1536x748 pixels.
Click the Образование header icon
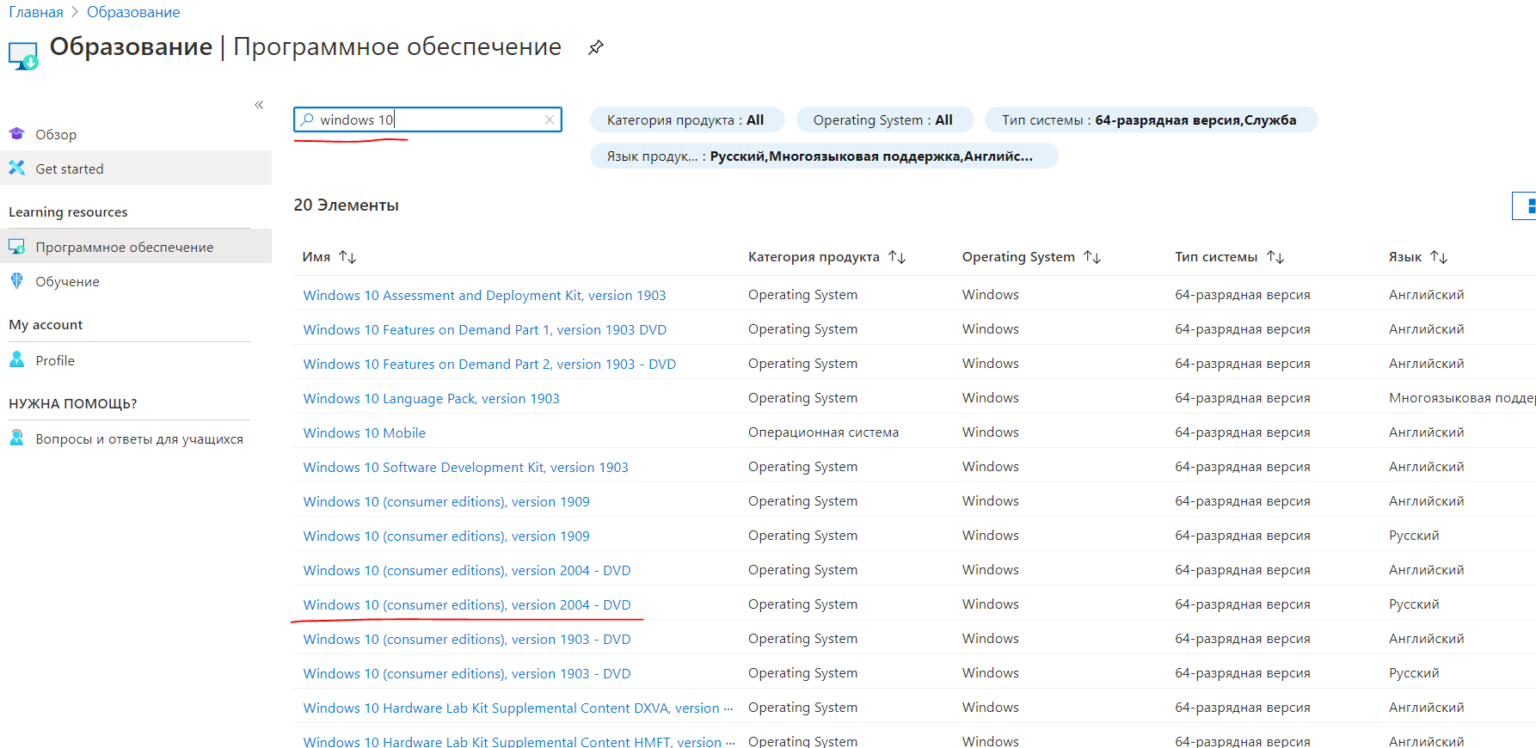[x=23, y=55]
